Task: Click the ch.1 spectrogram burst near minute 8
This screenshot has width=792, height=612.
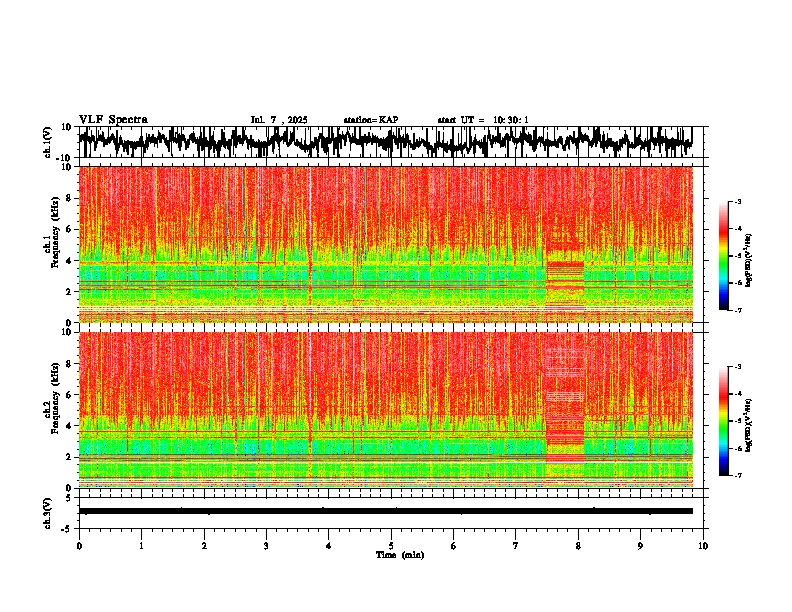Action: (x=565, y=285)
